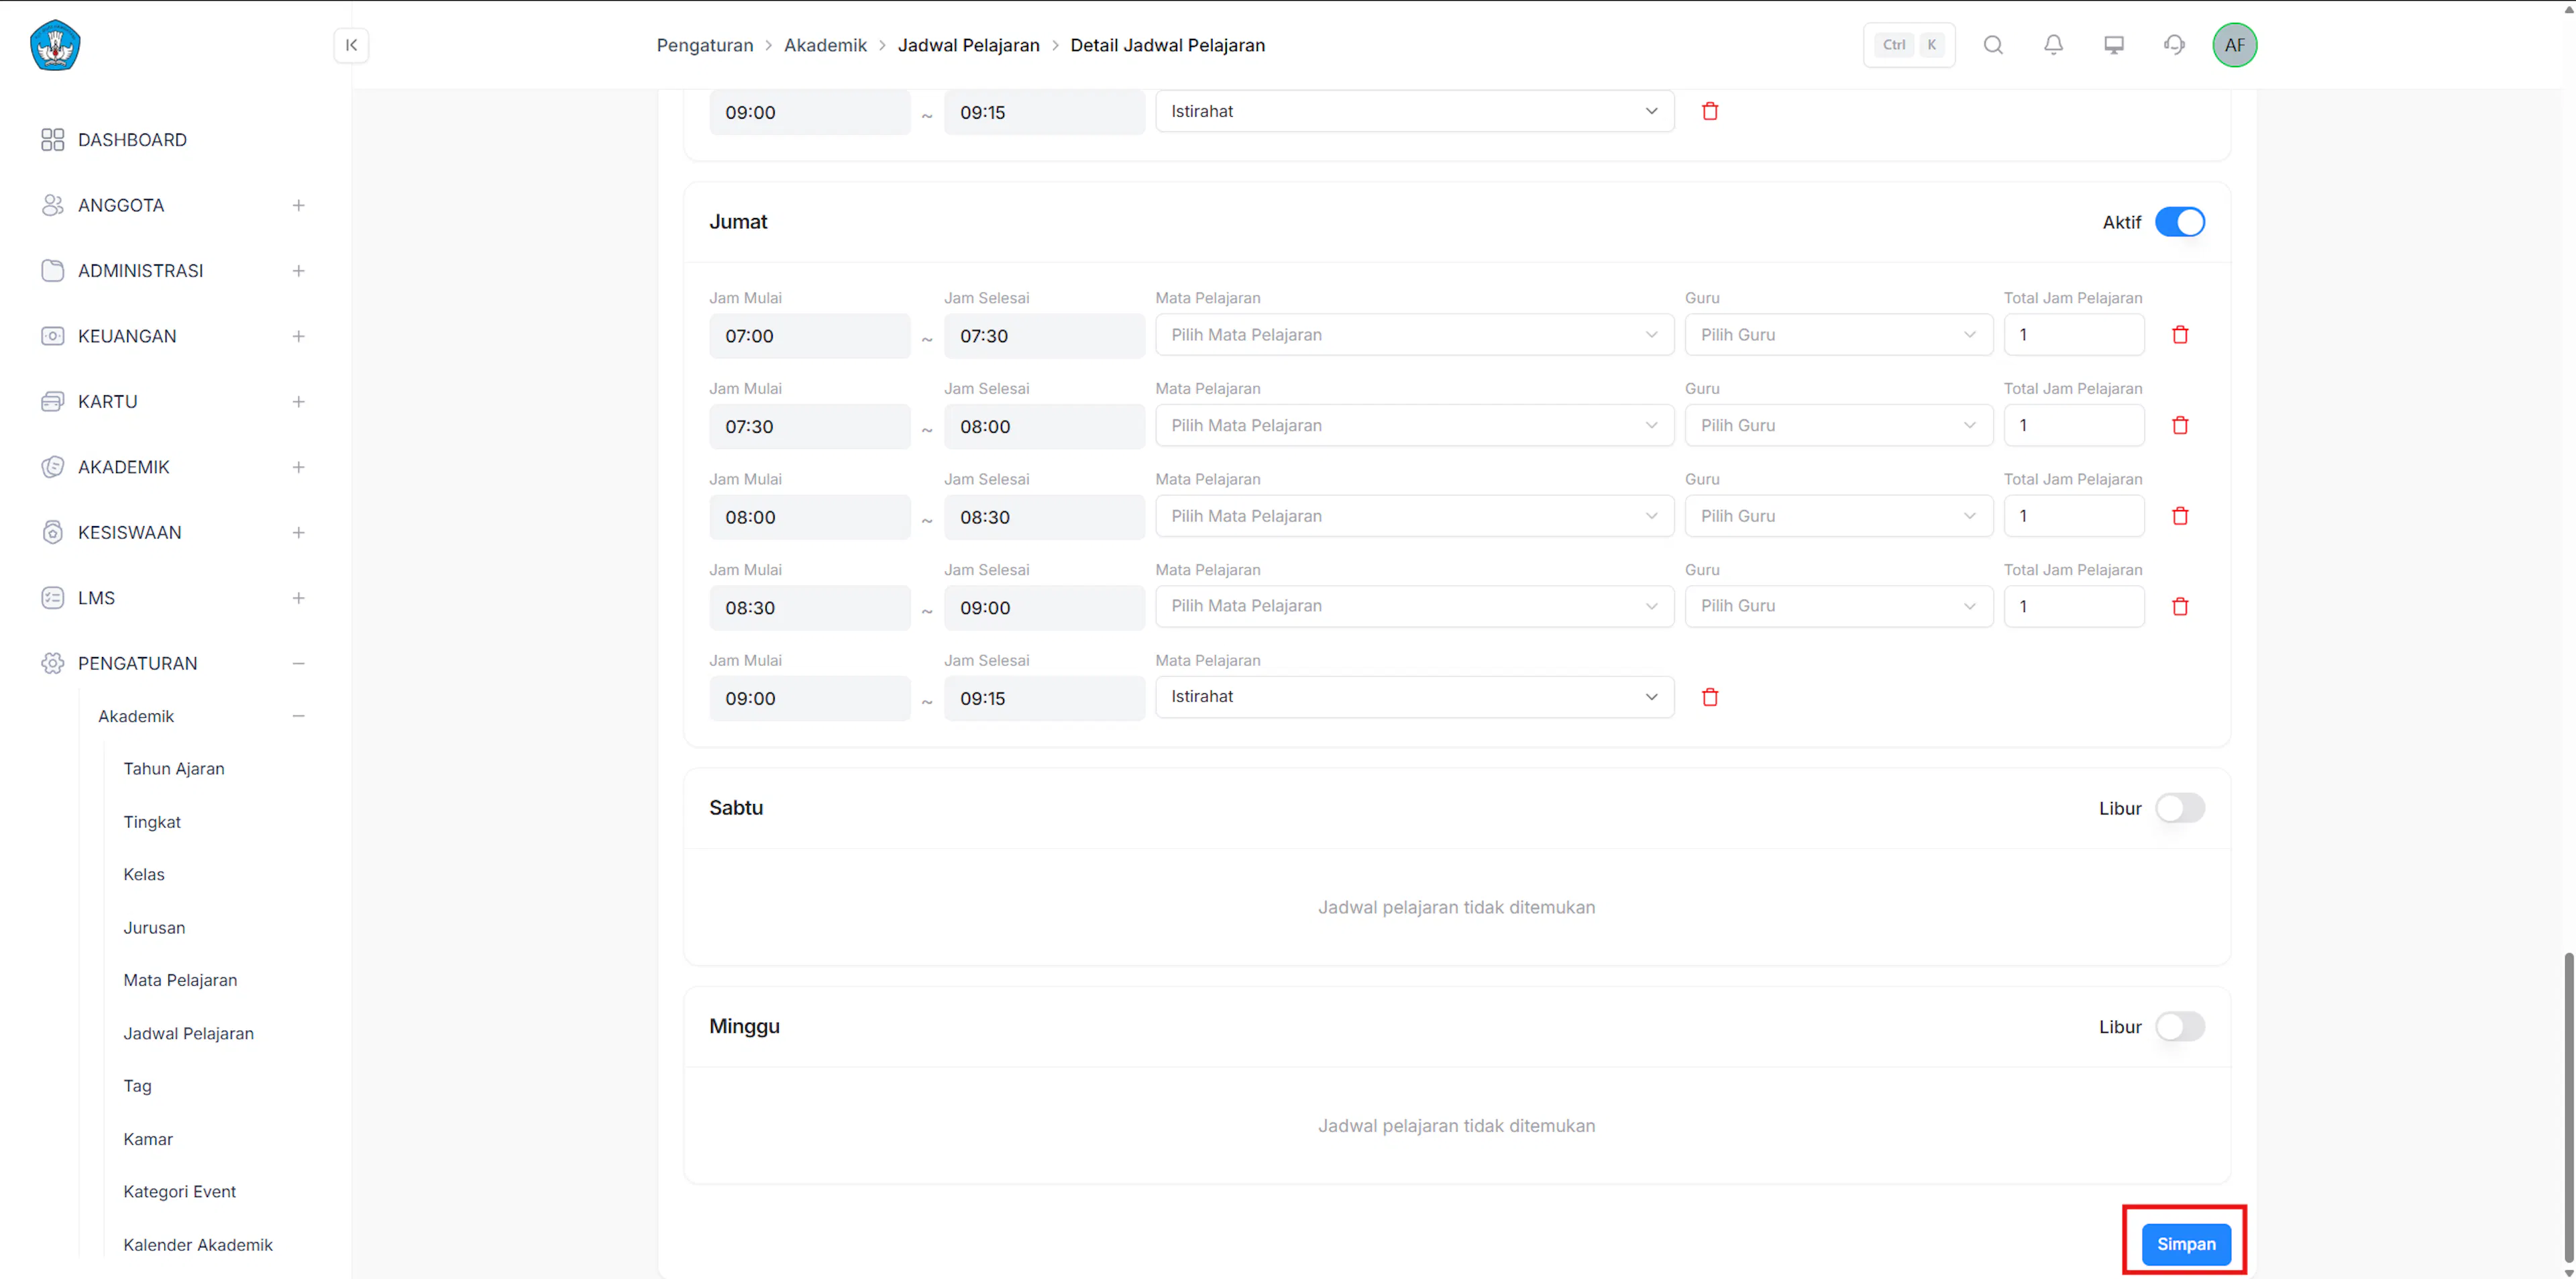Click the Ctrl K shortcut button
Image resolution: width=2576 pixels, height=1279 pixels.
coord(1909,45)
